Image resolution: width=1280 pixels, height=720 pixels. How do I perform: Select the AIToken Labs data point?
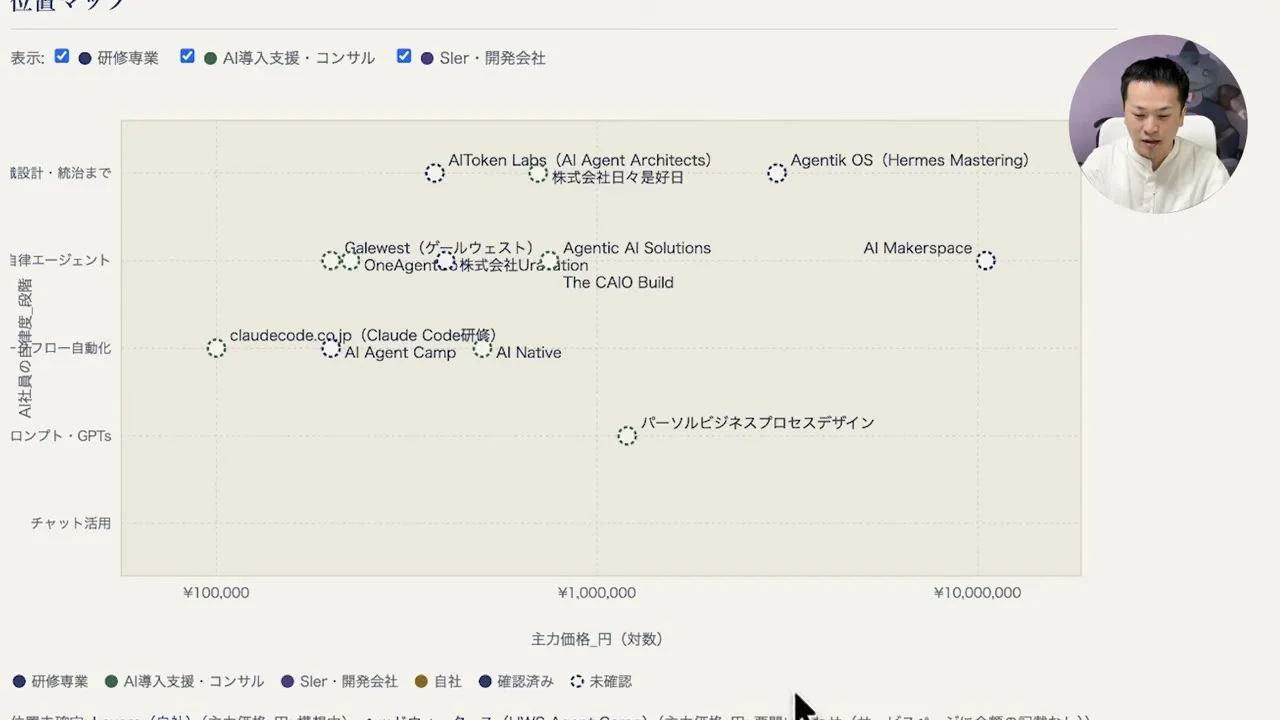(x=434, y=173)
